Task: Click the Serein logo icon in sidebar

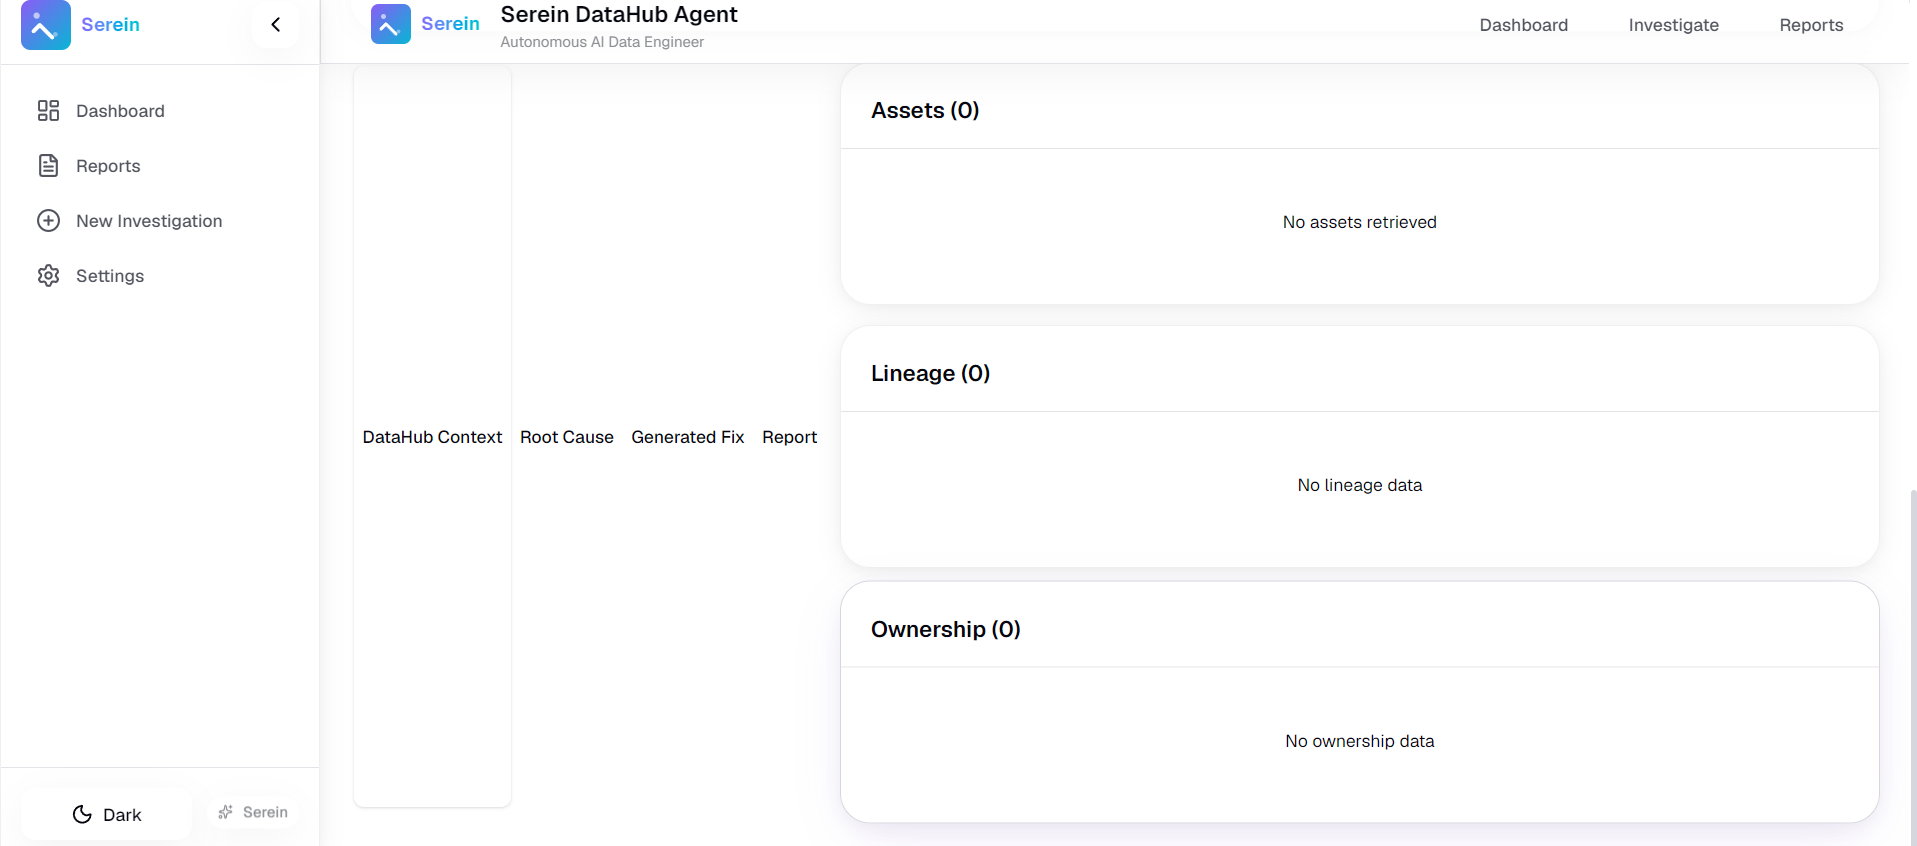Action: tap(46, 25)
